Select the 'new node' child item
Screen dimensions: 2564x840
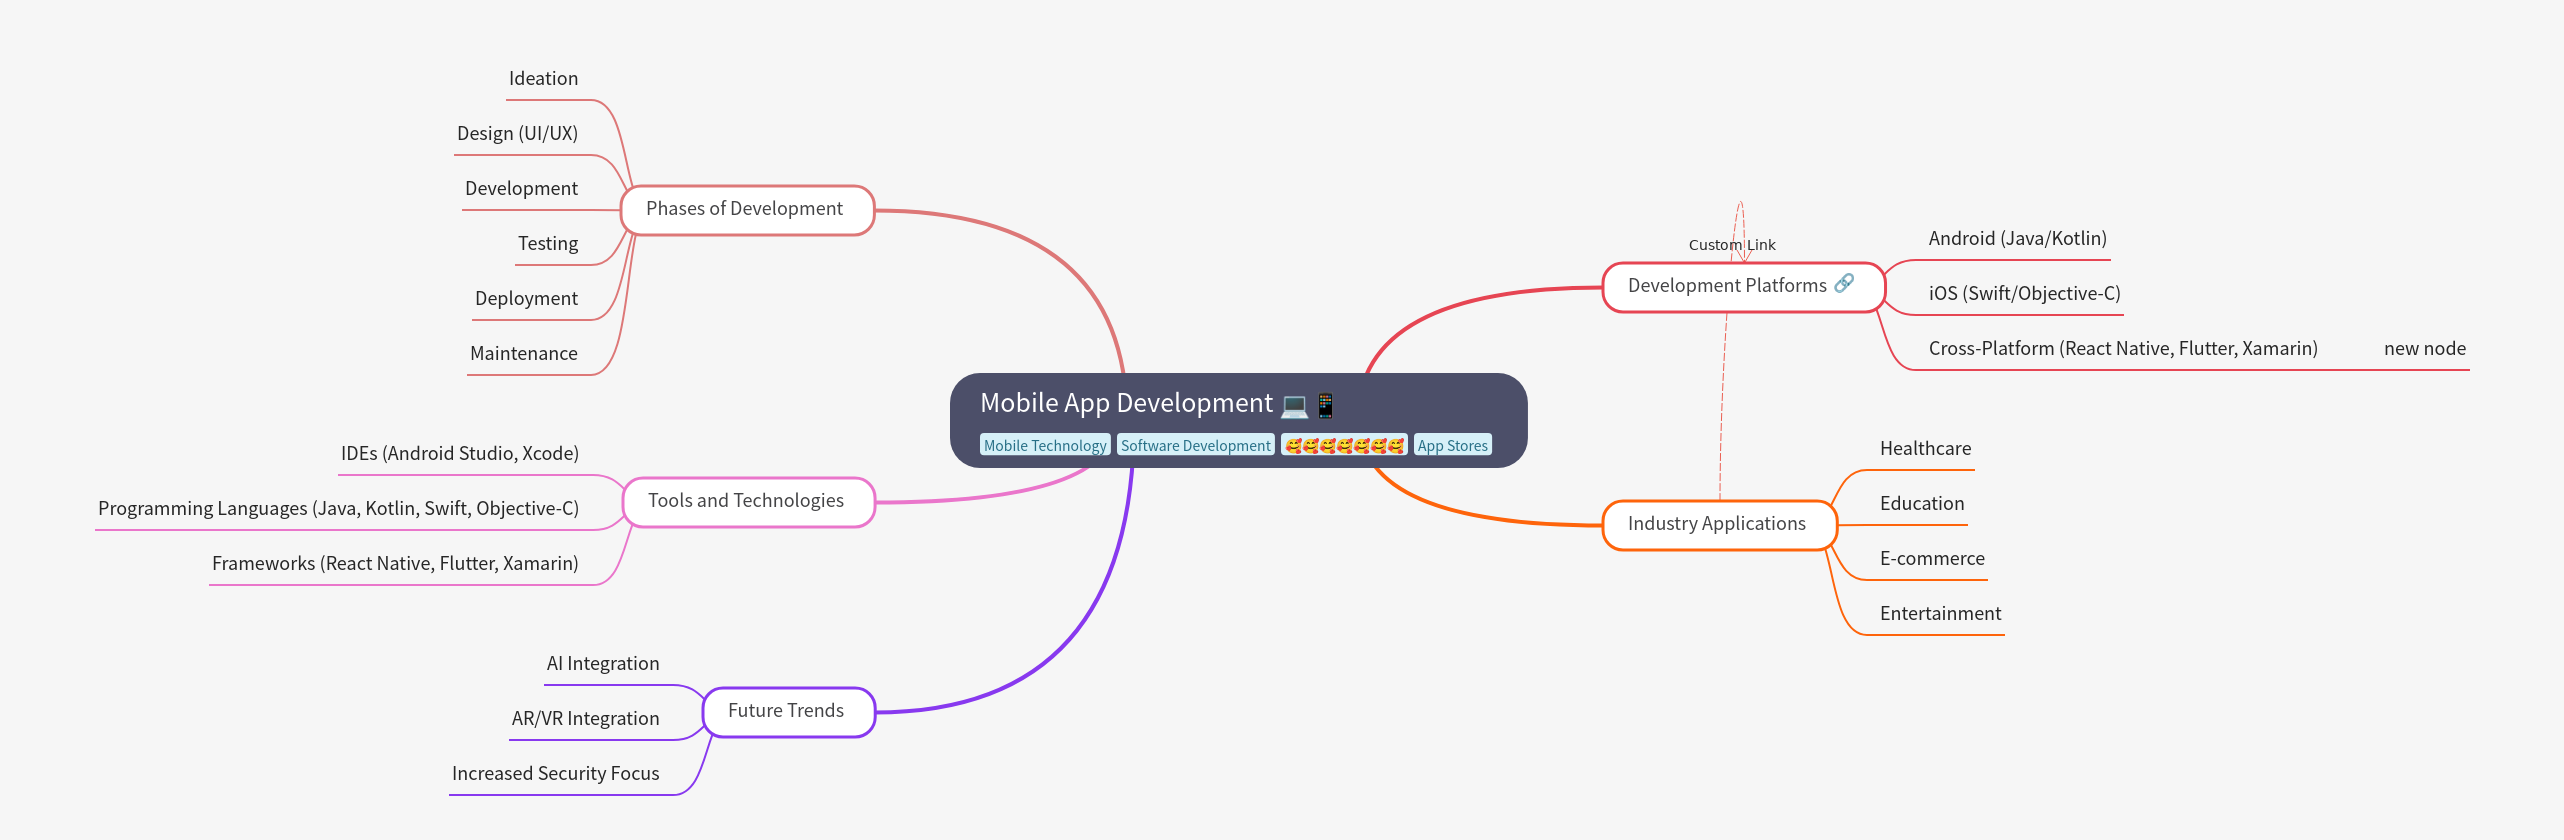click(2424, 349)
